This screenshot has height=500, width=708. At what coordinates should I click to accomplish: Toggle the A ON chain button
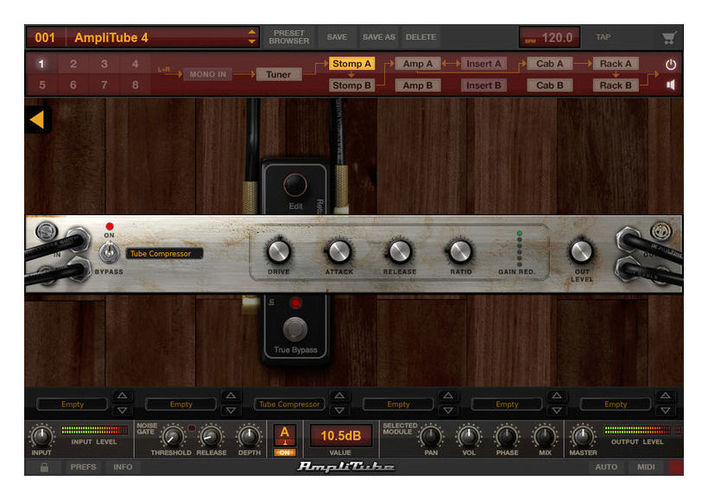[x=284, y=440]
